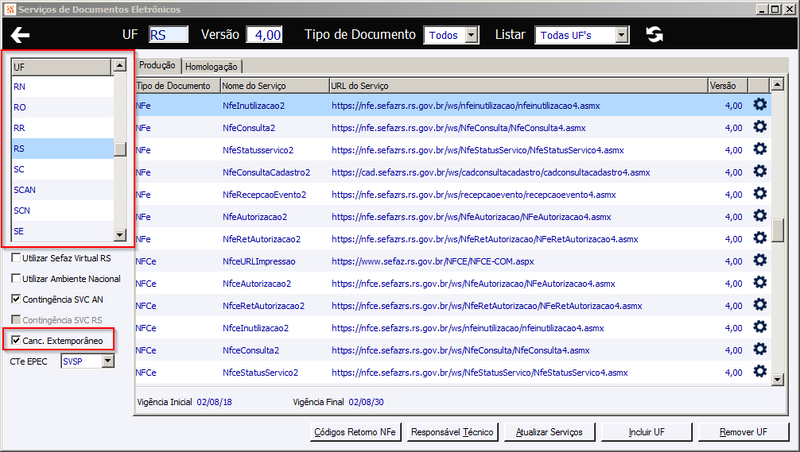Select the NfeConsultaCadastro2 service name
This screenshot has height=452, width=800.
tap(266, 172)
